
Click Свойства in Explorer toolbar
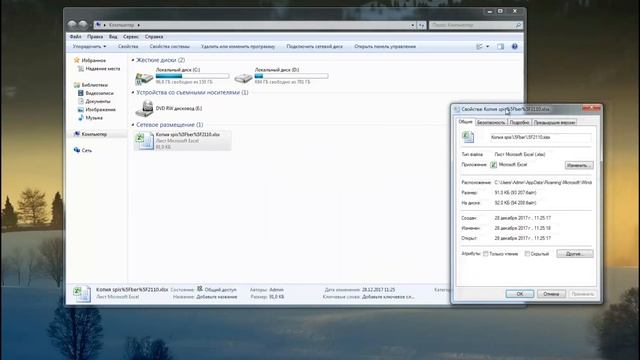pyautogui.click(x=128, y=47)
